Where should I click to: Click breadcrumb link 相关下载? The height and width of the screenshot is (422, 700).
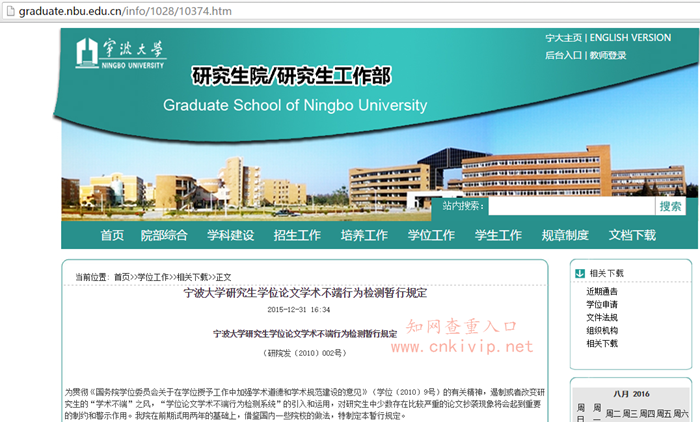tap(192, 277)
